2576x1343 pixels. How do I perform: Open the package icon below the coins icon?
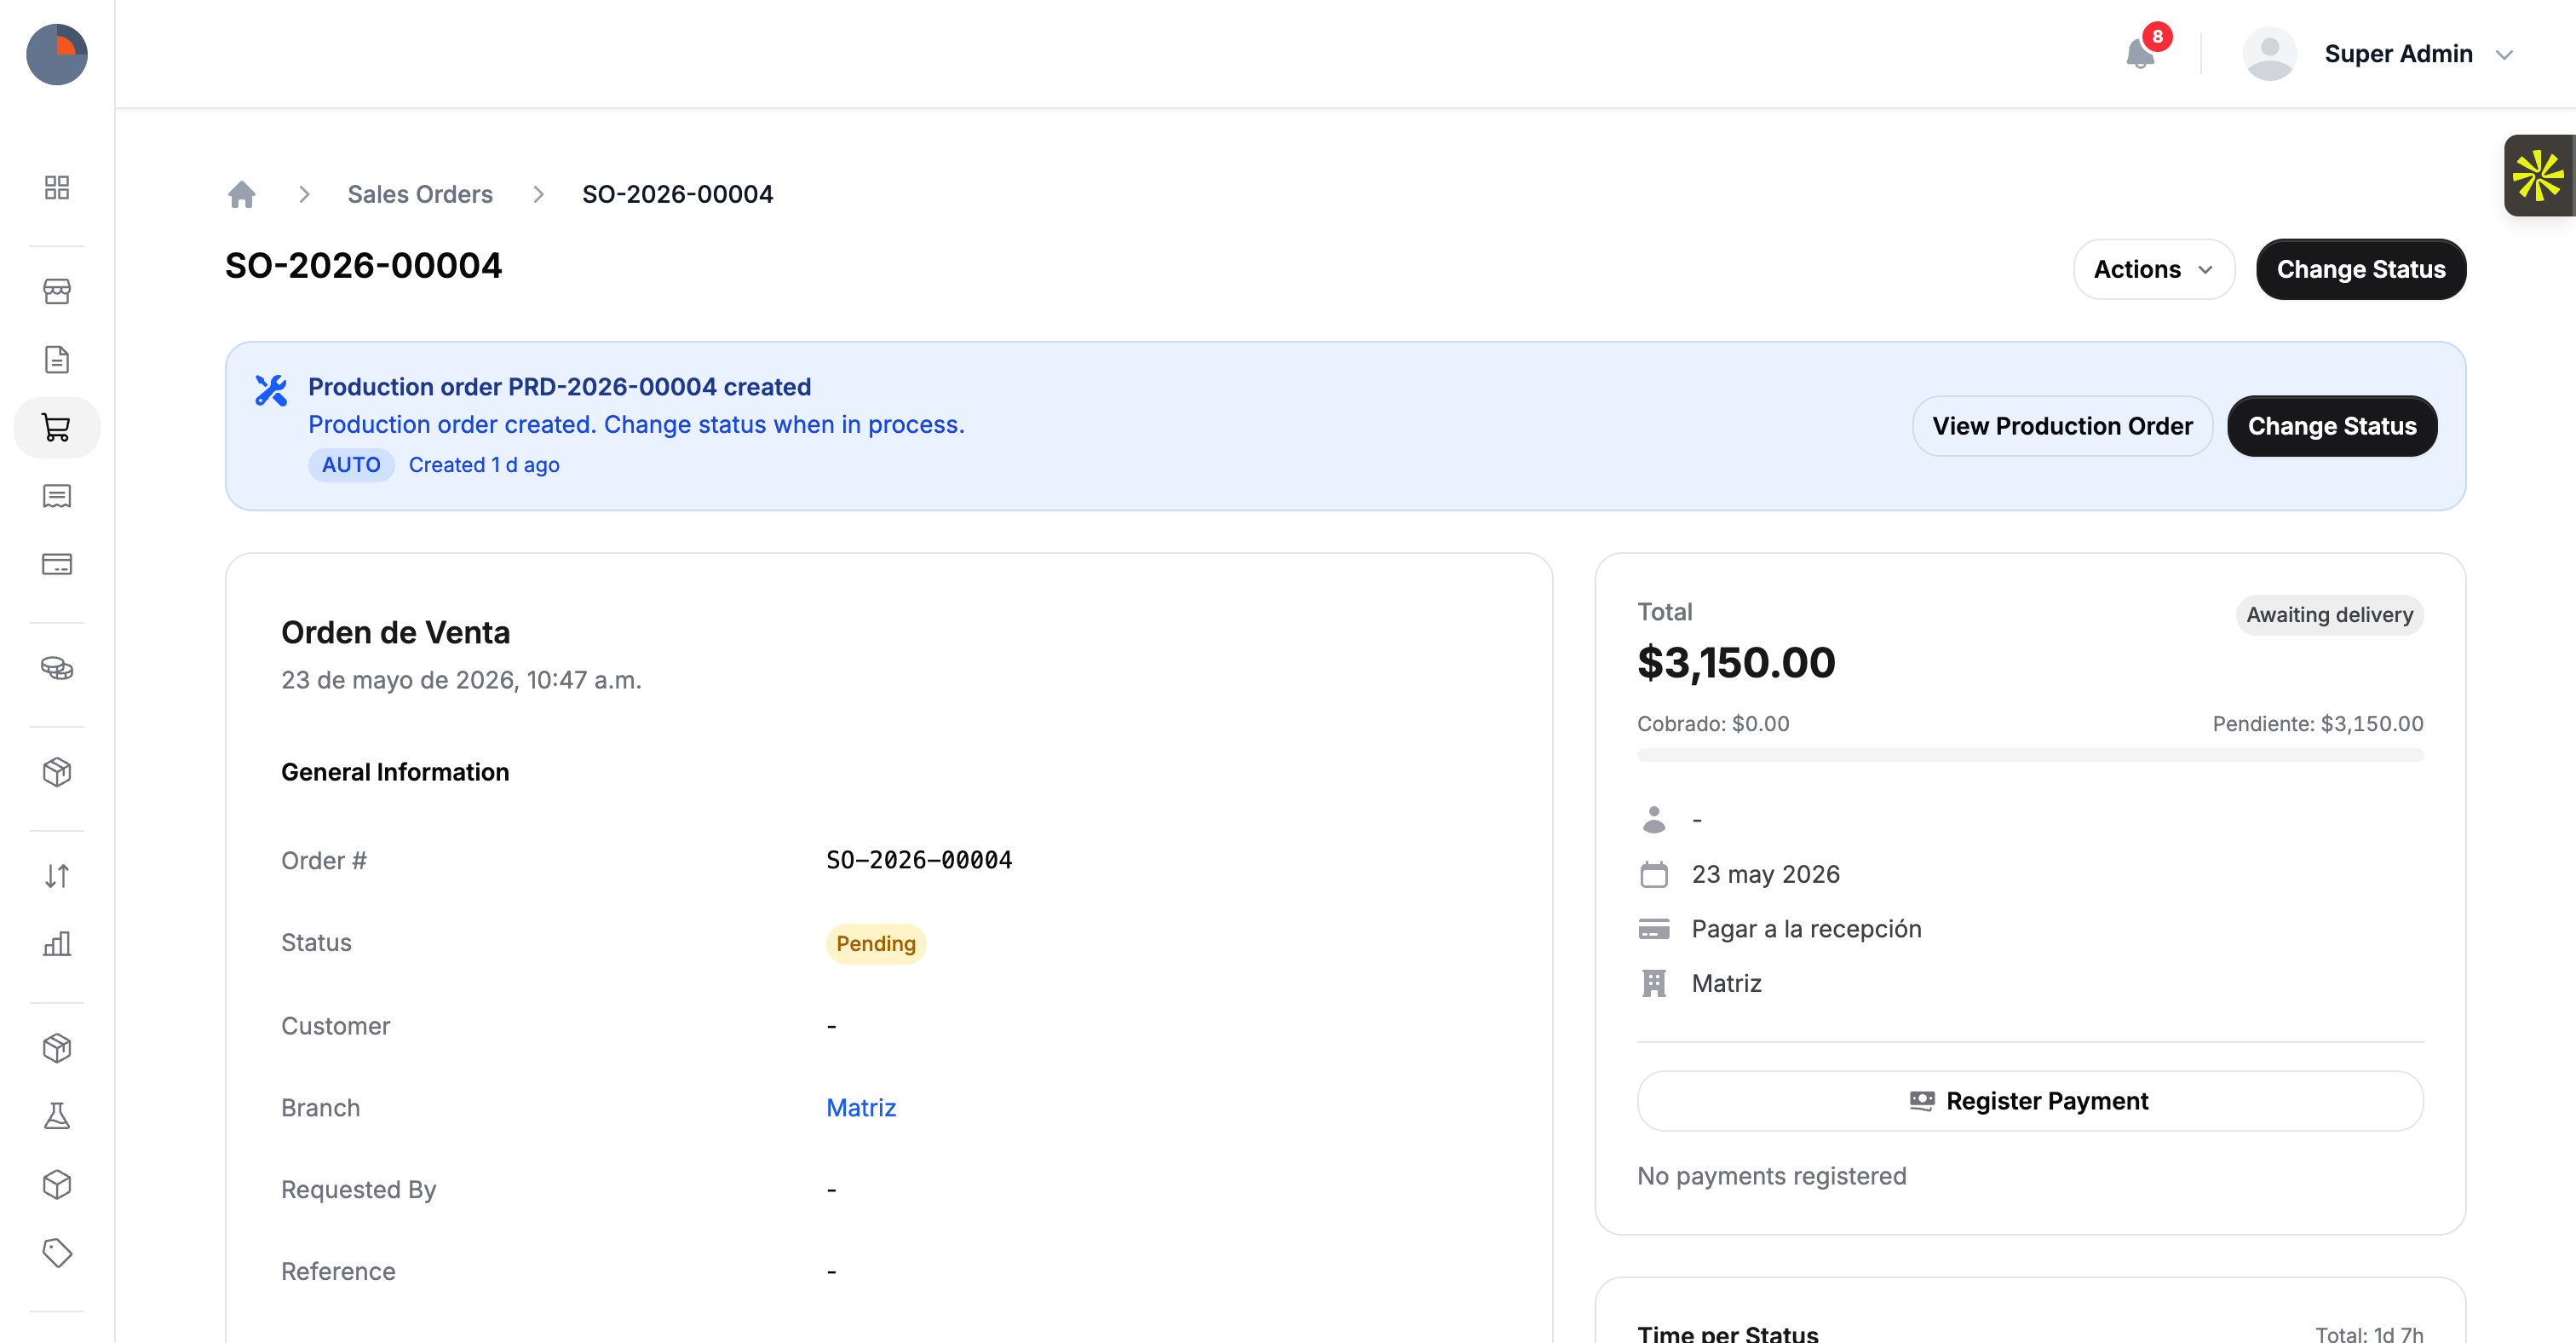coord(57,771)
